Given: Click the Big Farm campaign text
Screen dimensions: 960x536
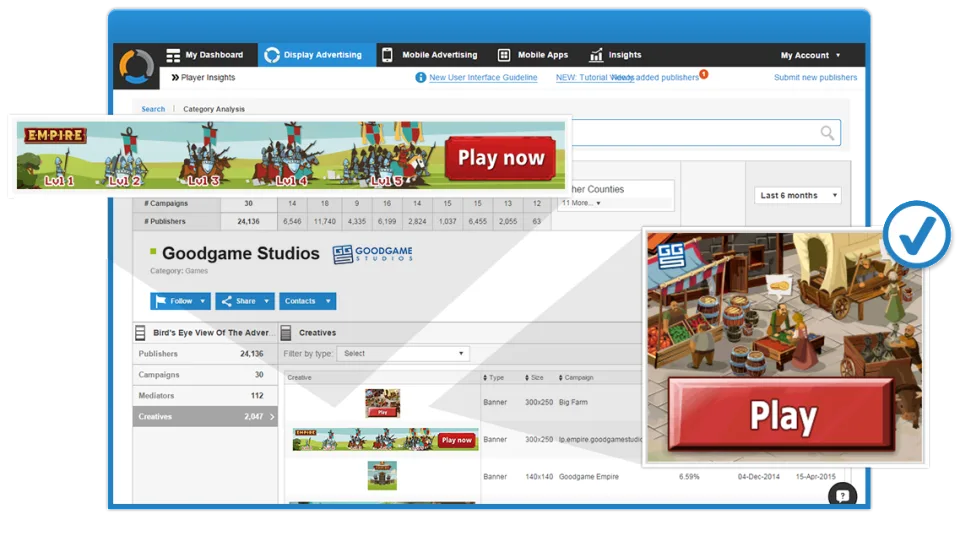Looking at the screenshot, I should [x=573, y=402].
